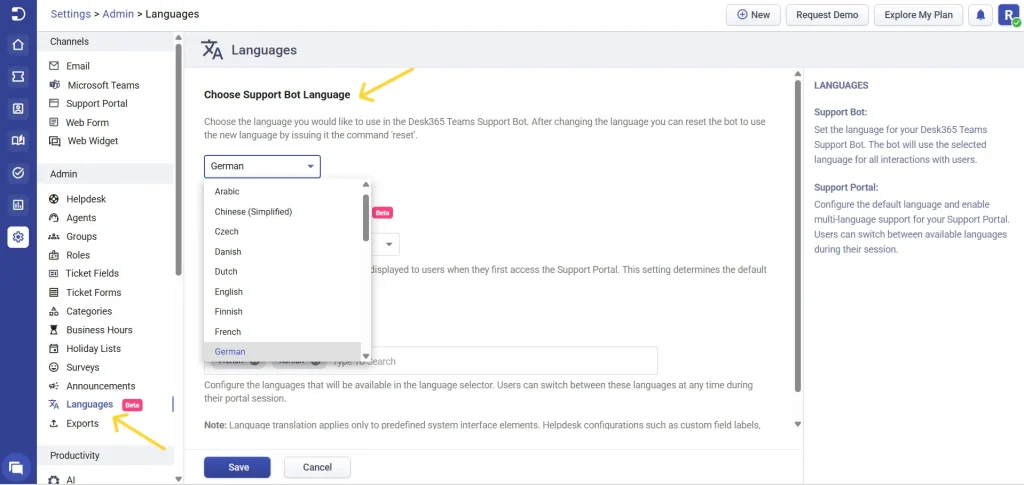Click the Roles briefcase icon
The width and height of the screenshot is (1024, 485).
click(x=54, y=255)
